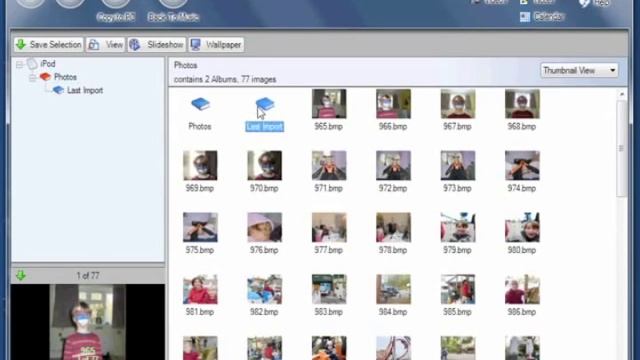The image size is (640, 360).
Task: Select thumbnail 965.bmp
Action: pos(329,104)
